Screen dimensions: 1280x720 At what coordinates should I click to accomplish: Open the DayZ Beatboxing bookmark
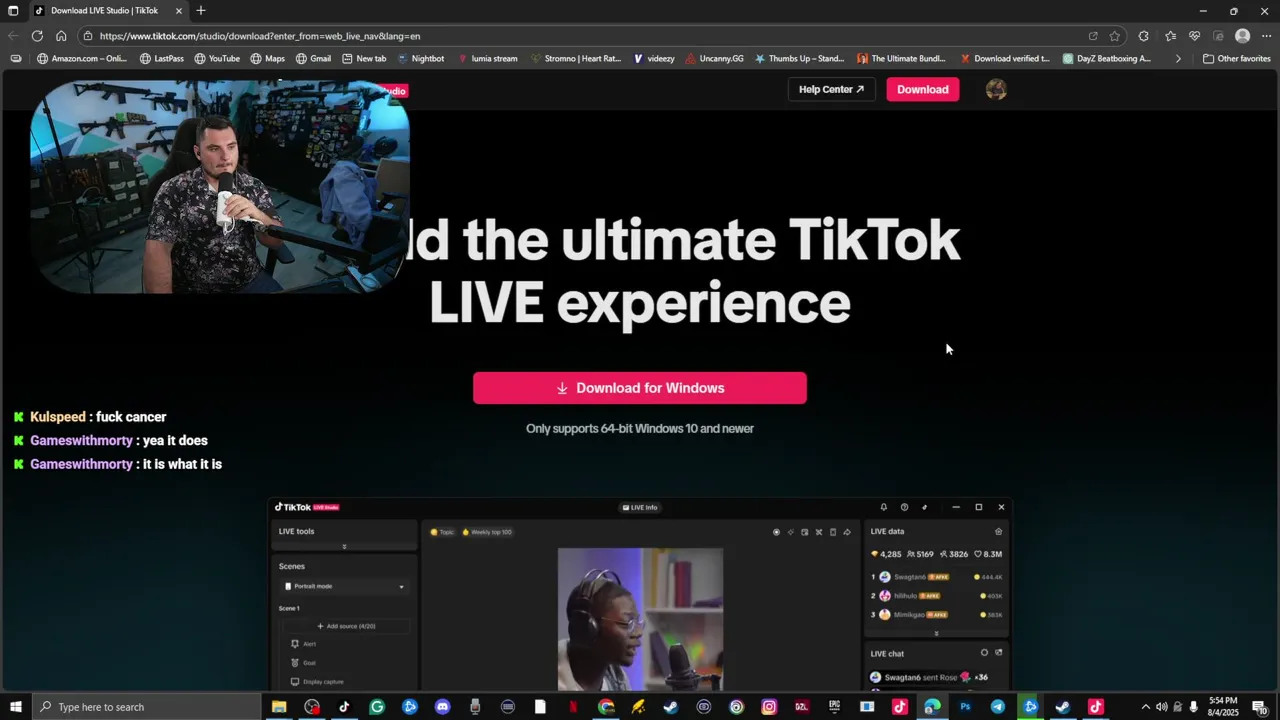coord(1107,59)
